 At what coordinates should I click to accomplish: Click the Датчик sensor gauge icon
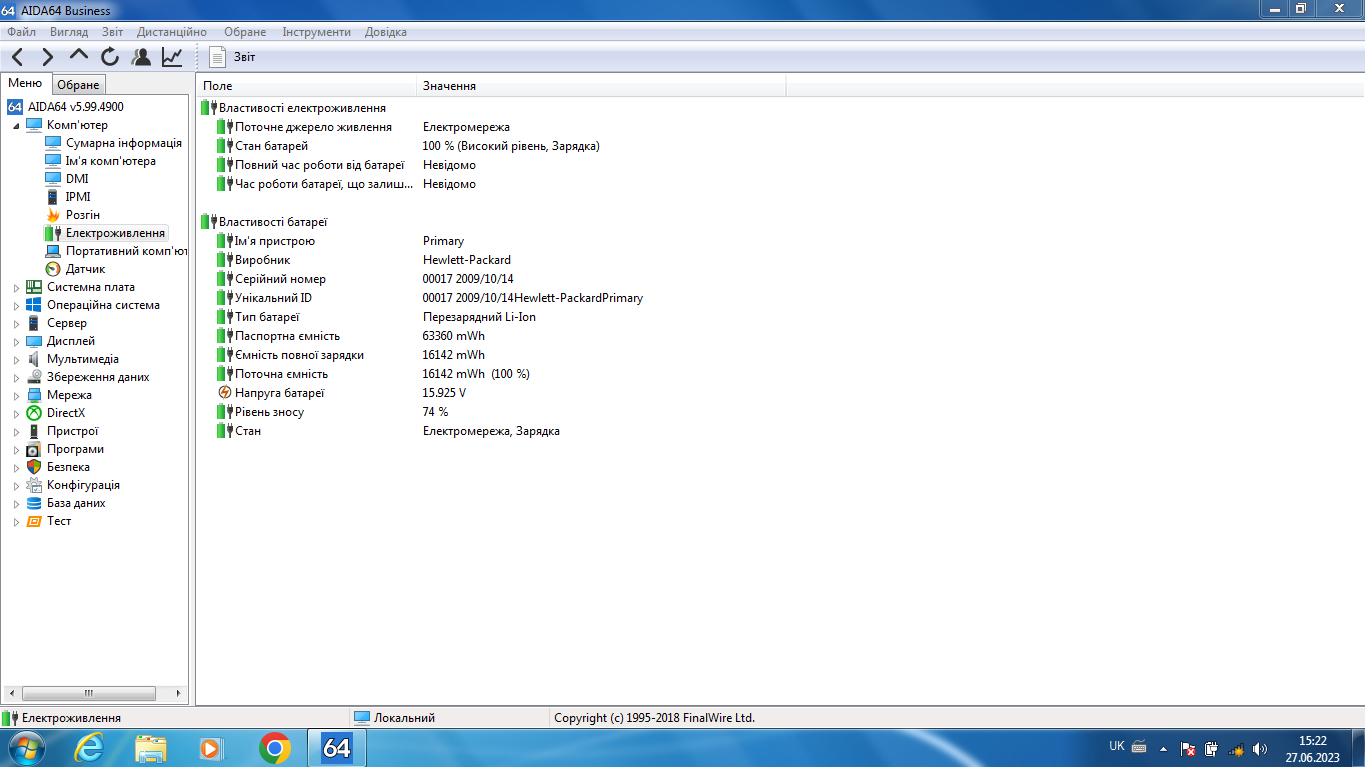coord(54,269)
